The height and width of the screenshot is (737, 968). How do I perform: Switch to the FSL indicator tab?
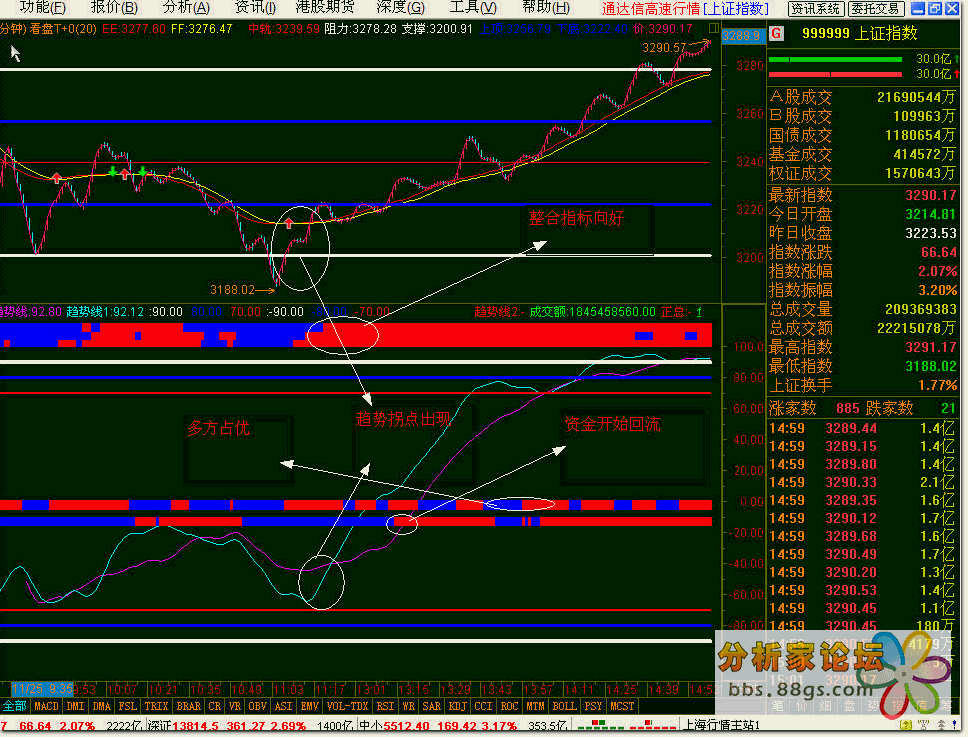point(128,706)
